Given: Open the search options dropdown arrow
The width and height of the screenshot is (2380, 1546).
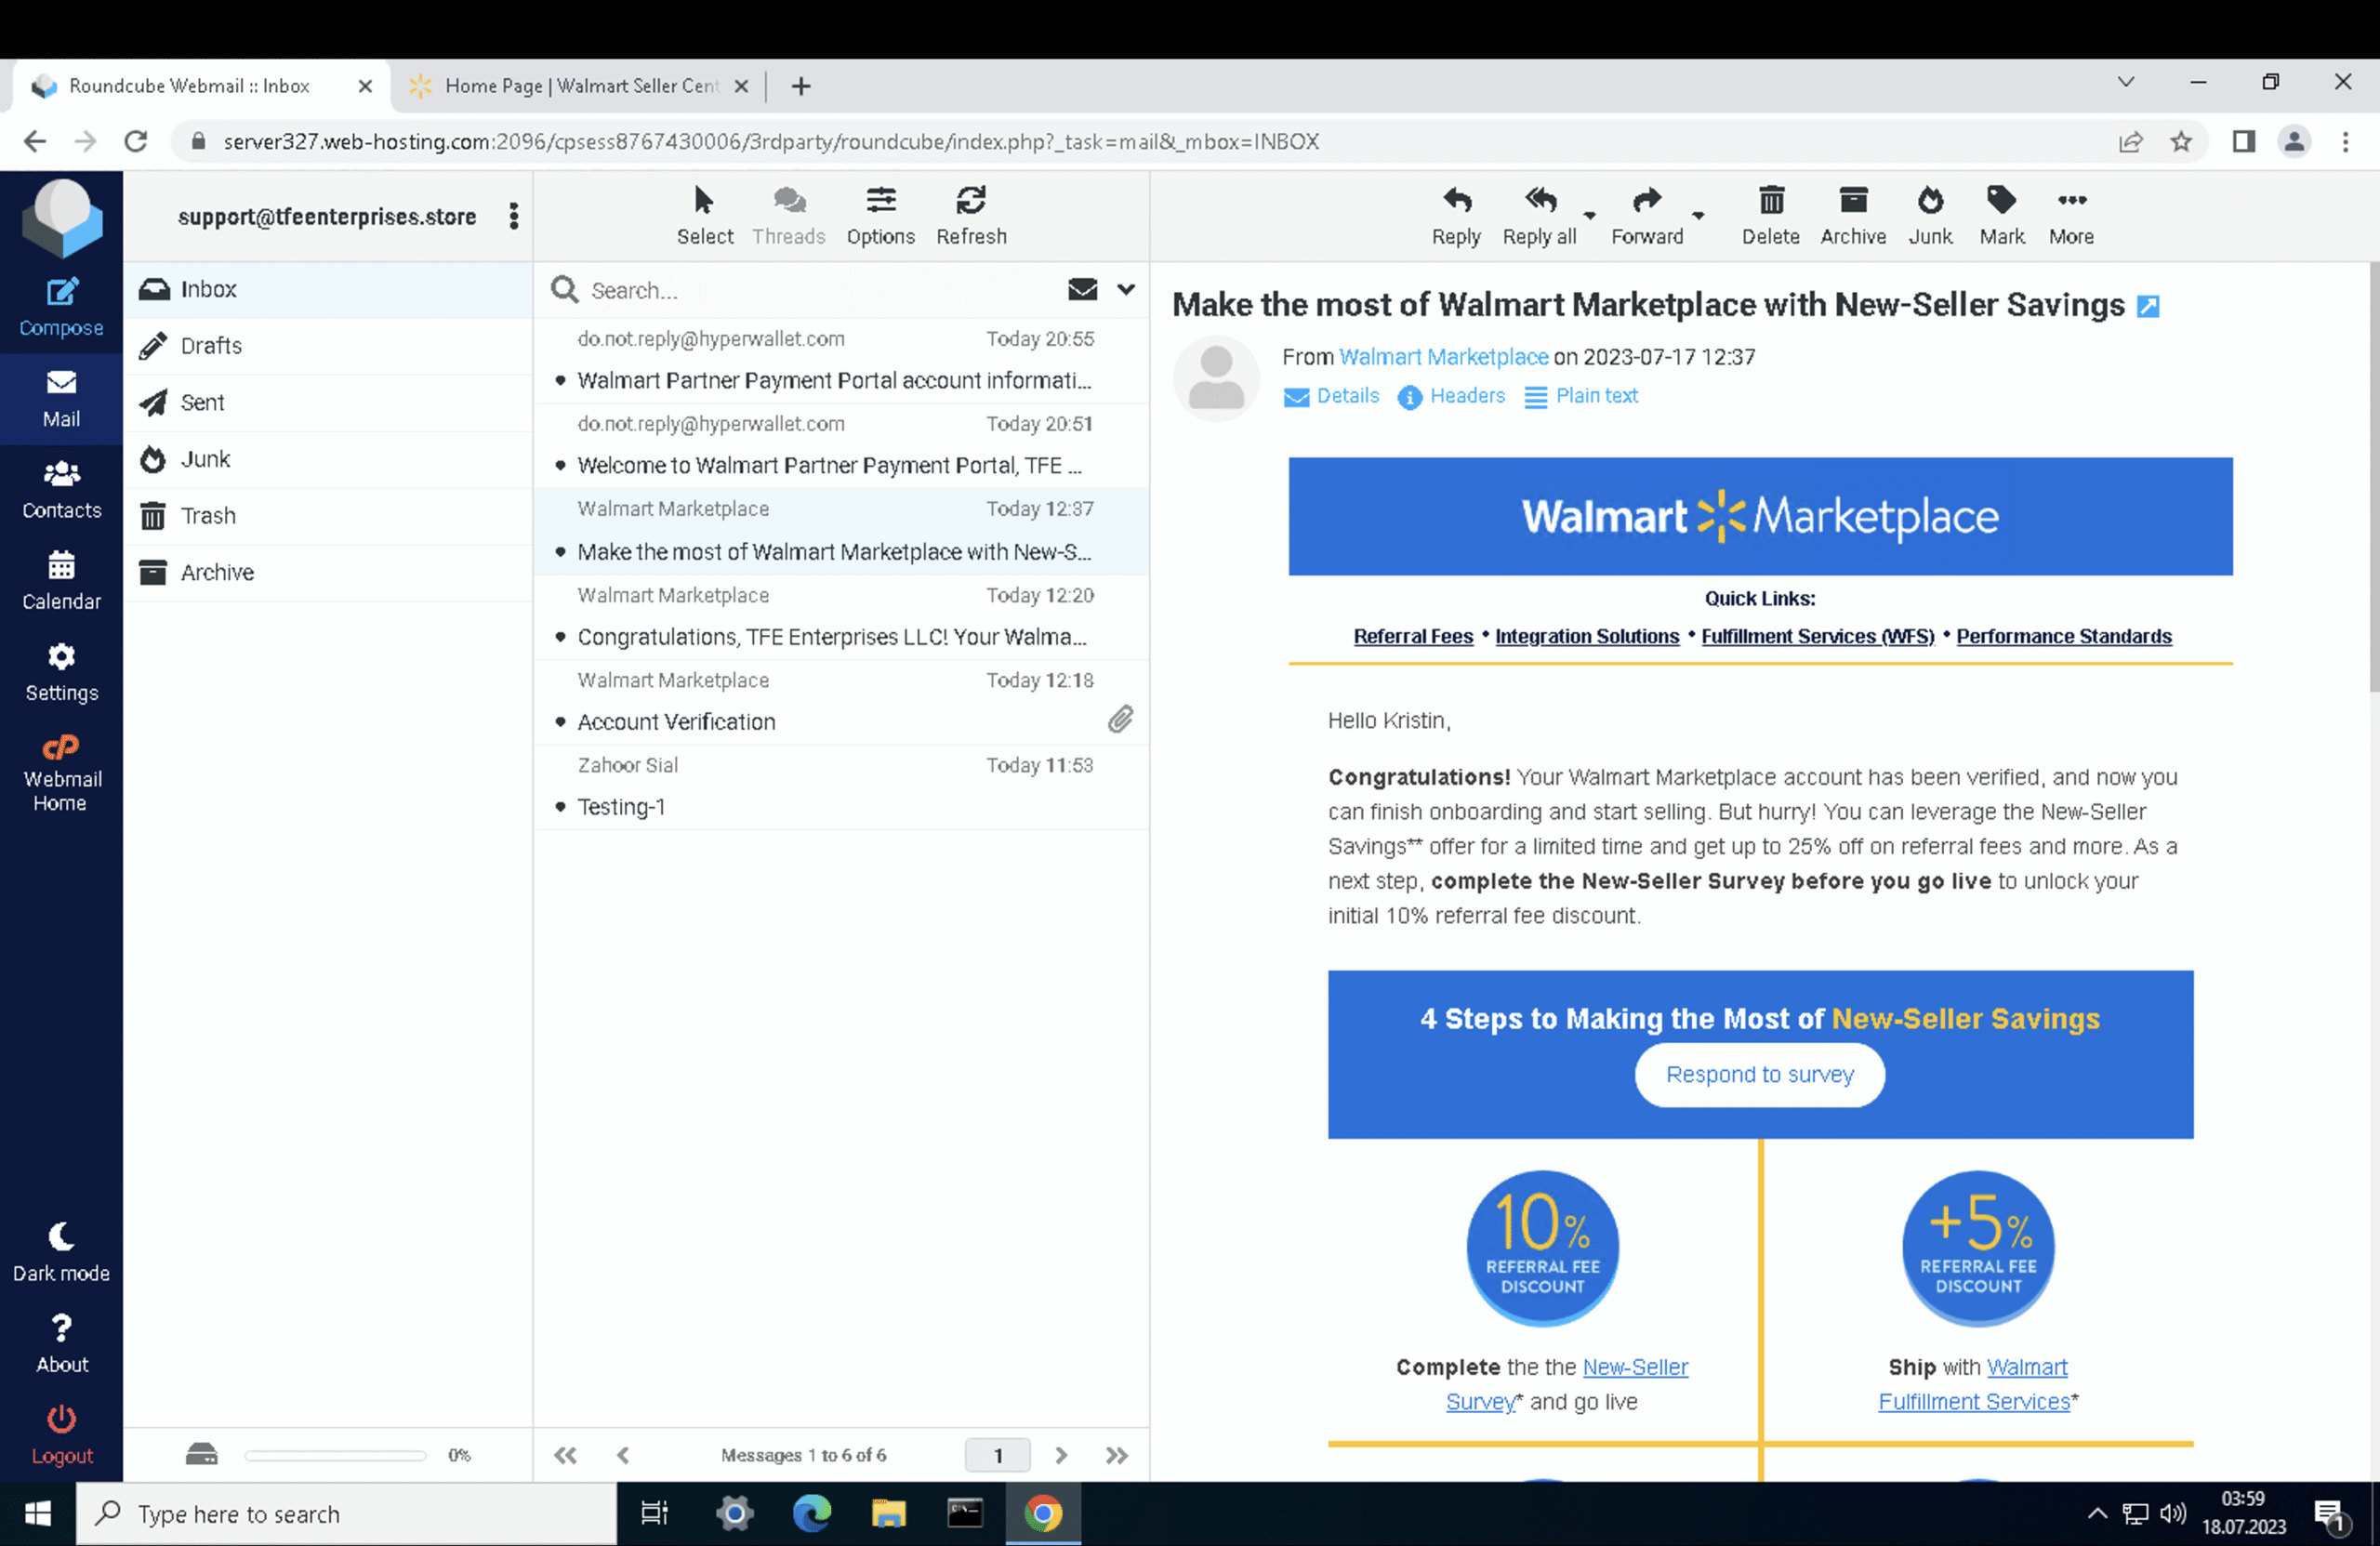Looking at the screenshot, I should 1126,289.
